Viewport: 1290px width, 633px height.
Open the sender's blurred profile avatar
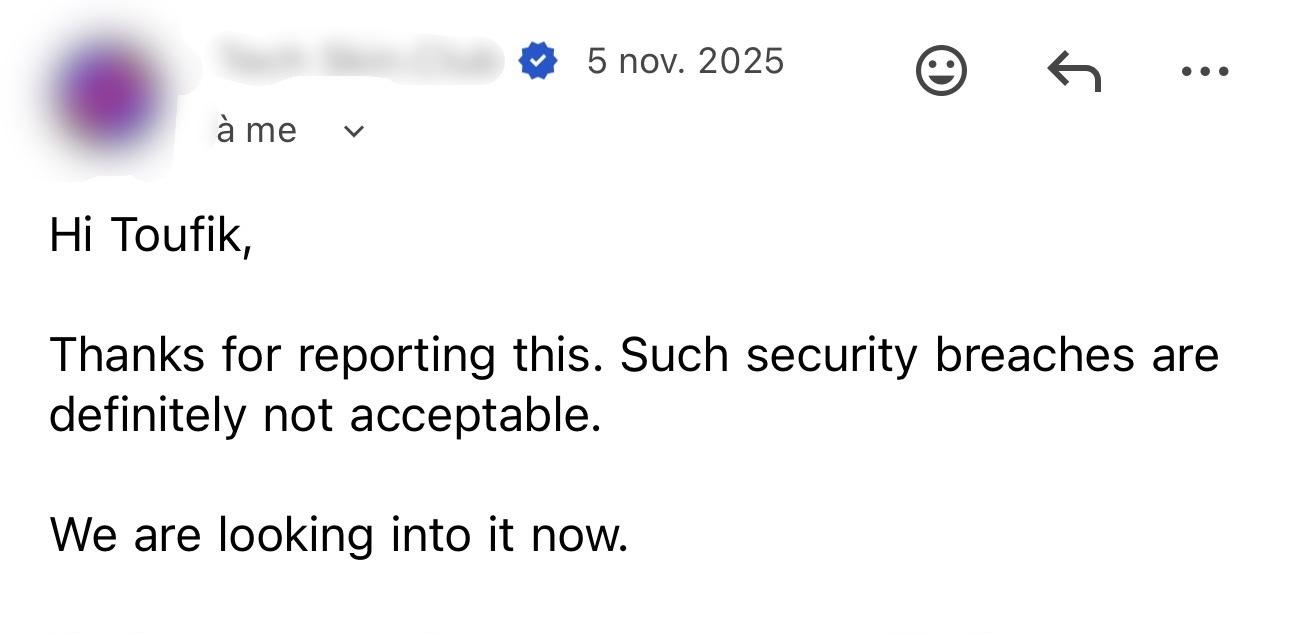(110, 98)
